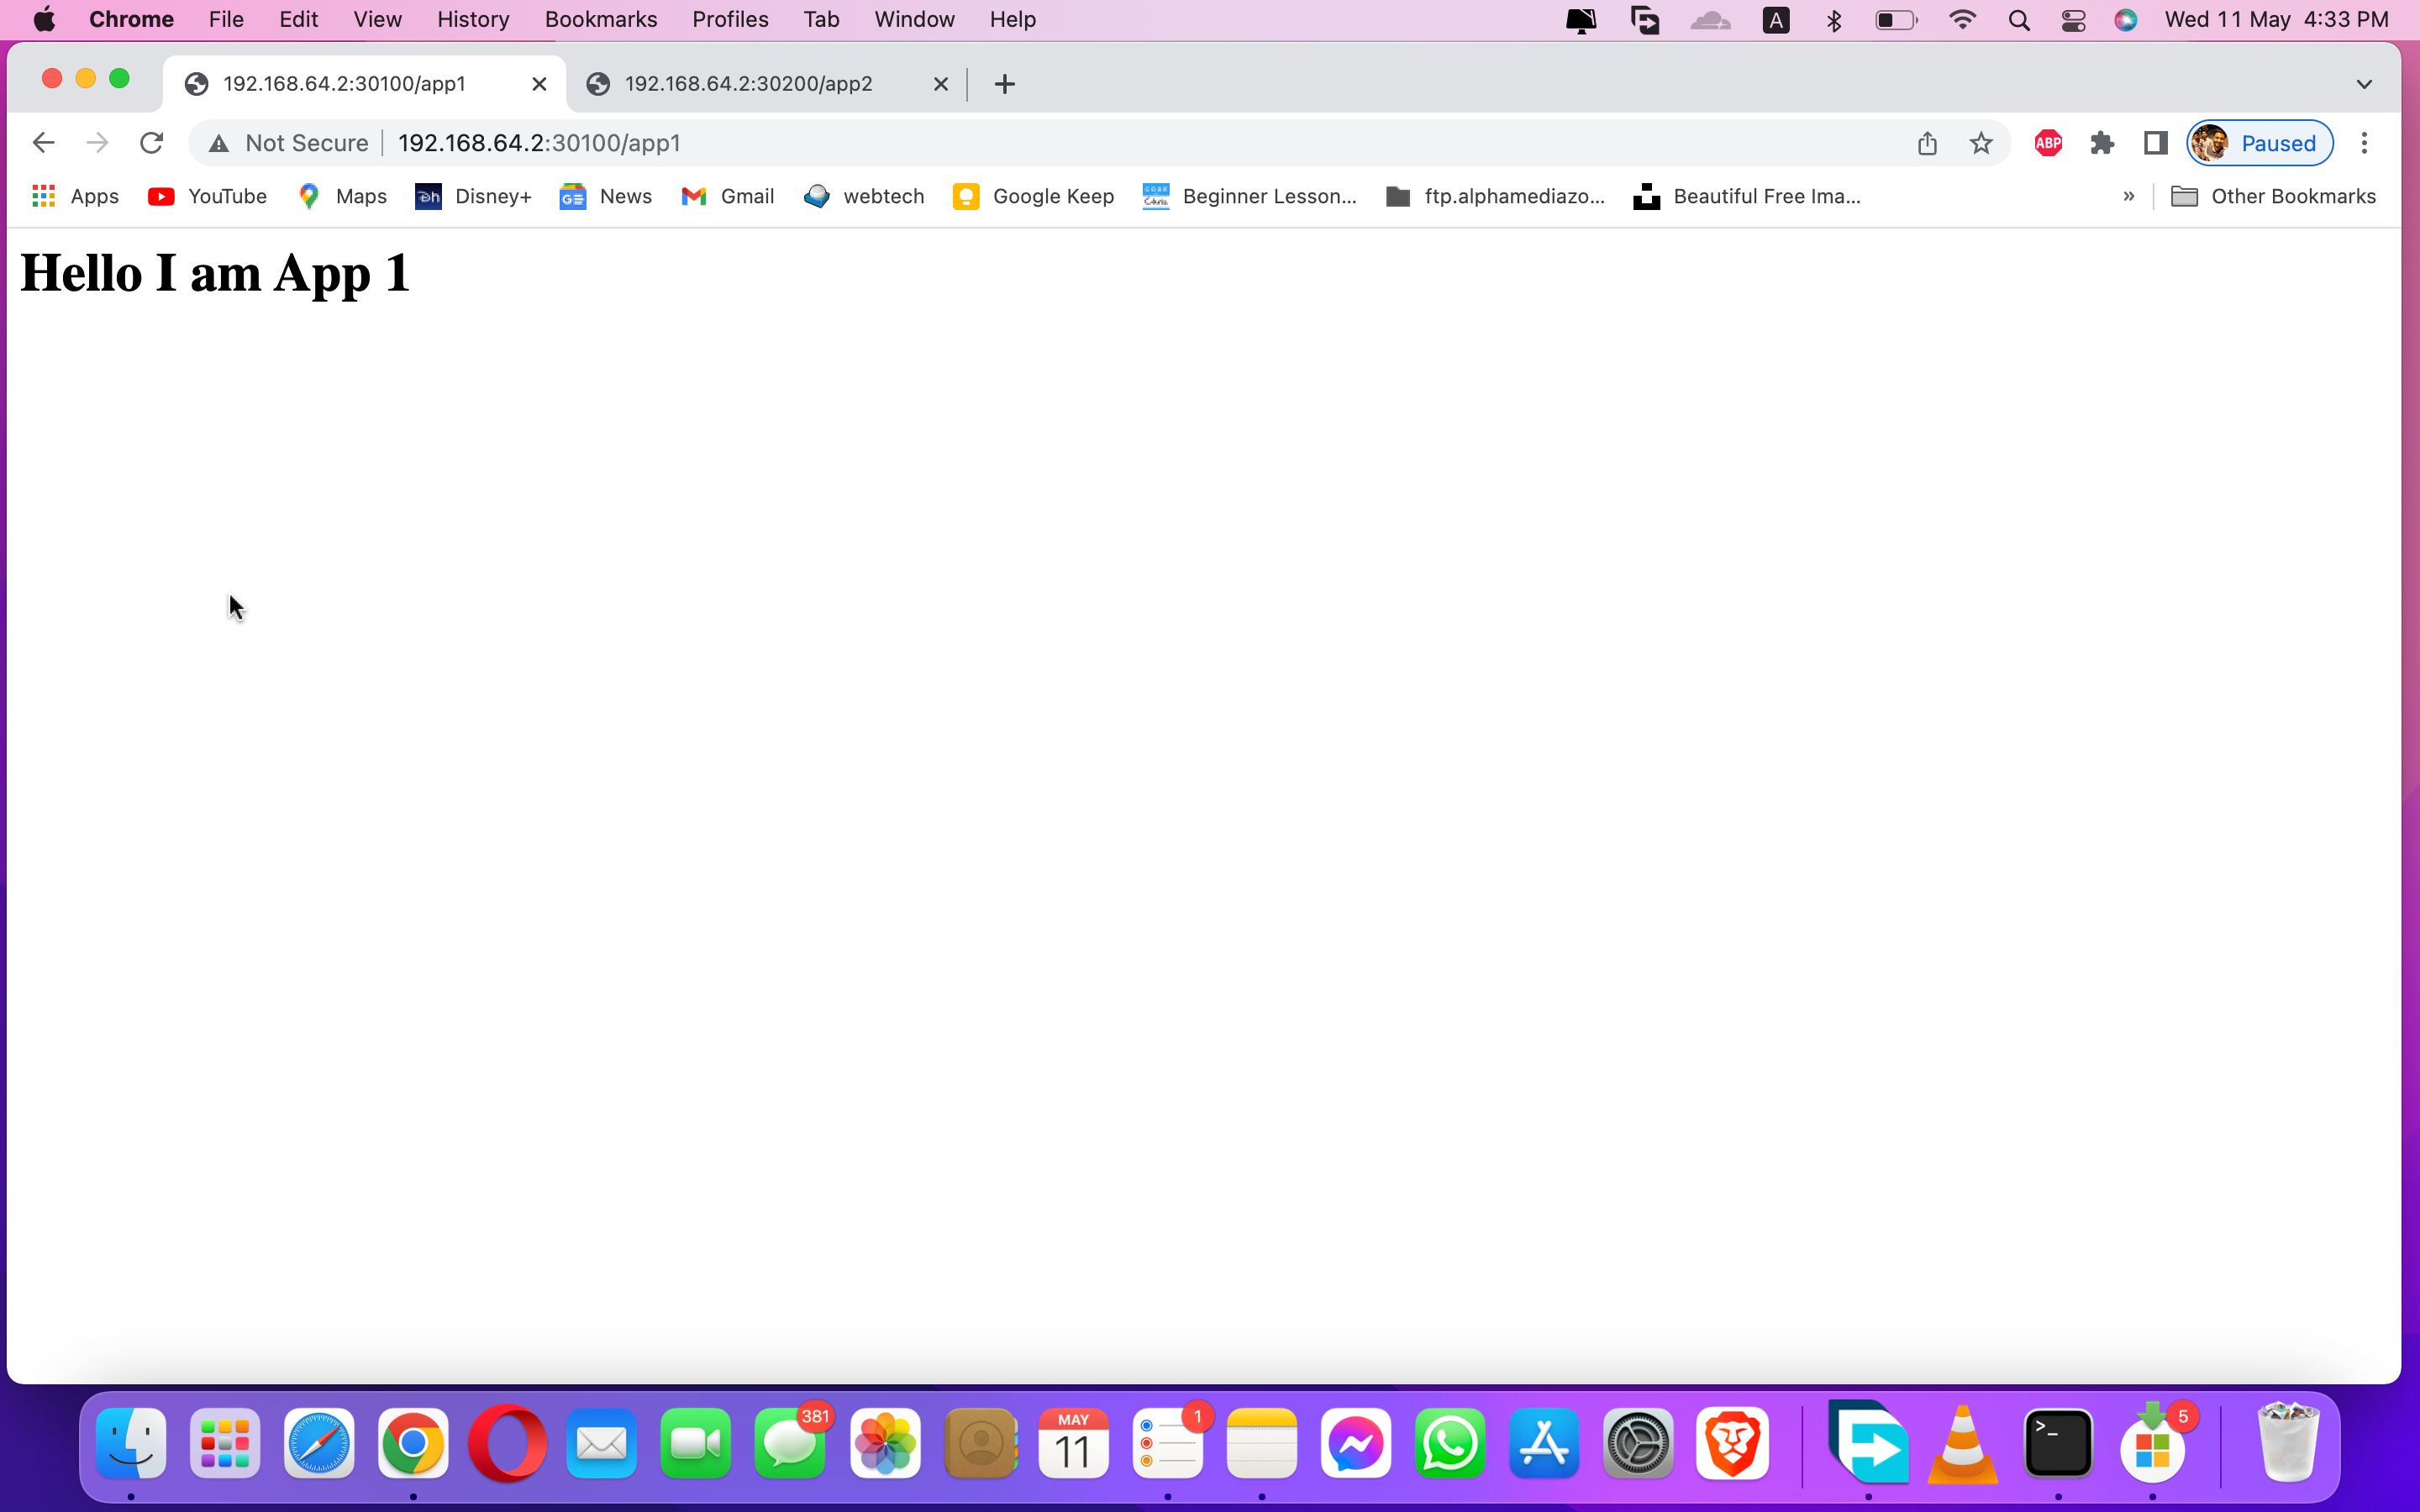Screen dimensions: 2420x1512
Task: Open battery status menu
Action: click(x=1896, y=20)
